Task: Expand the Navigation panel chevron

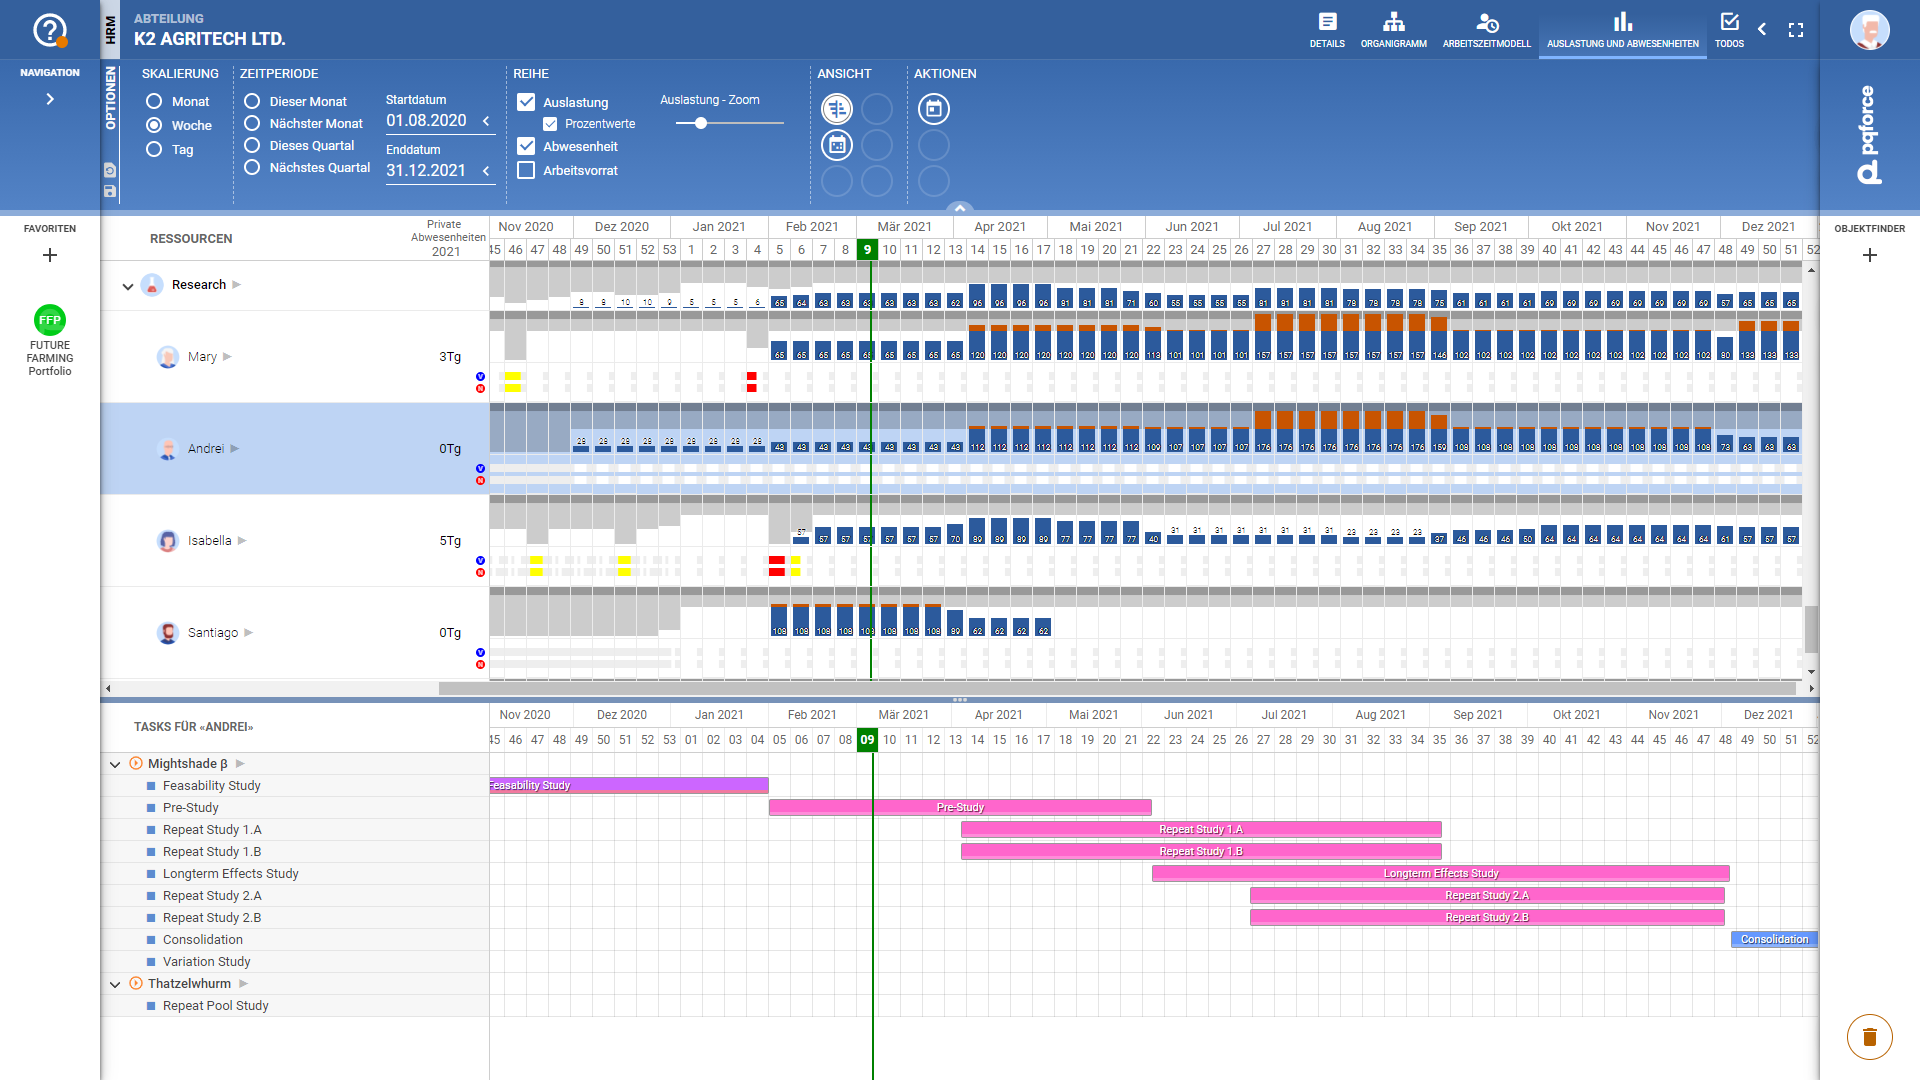Action: 50,99
